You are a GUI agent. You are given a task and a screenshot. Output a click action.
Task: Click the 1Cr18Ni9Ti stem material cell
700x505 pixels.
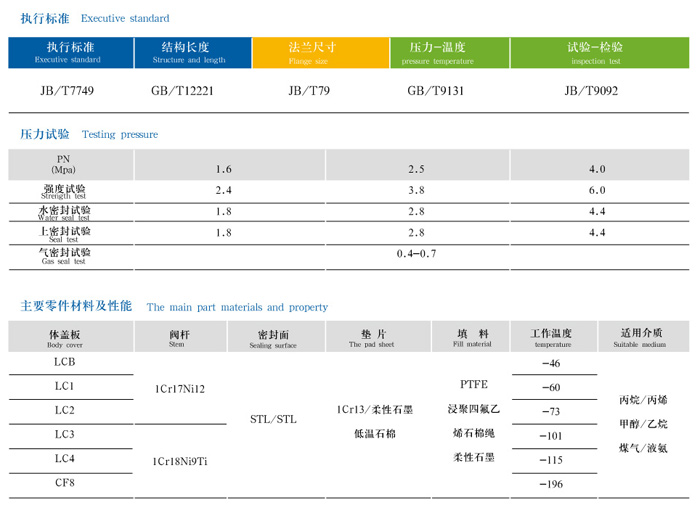tap(179, 461)
